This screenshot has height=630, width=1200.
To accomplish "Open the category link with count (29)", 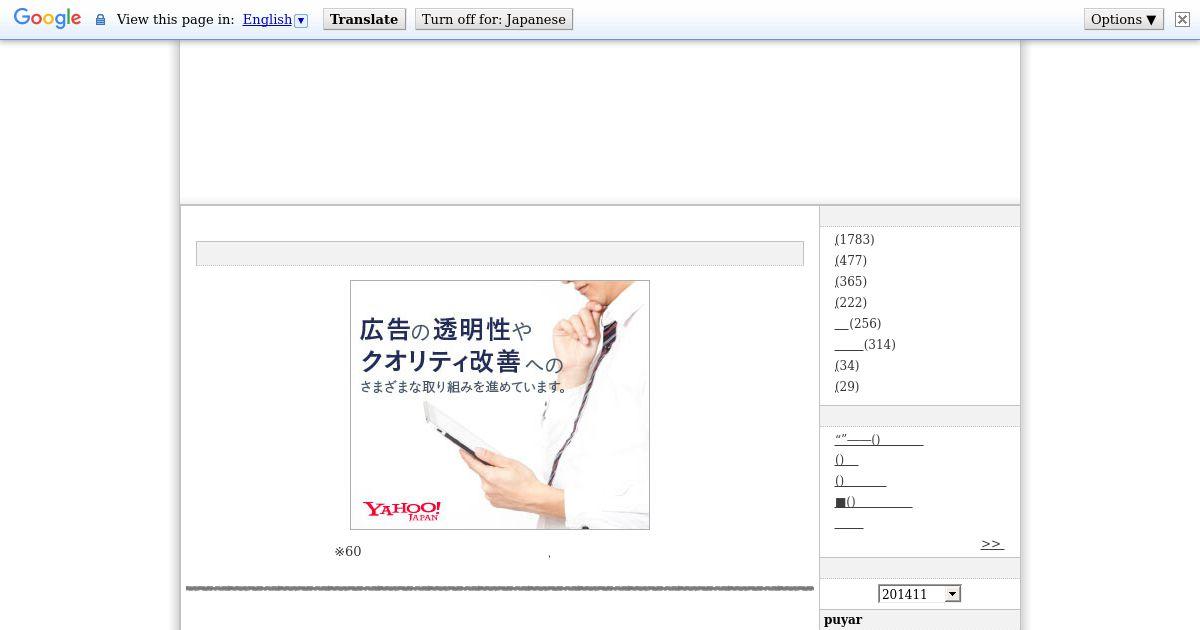I will tap(847, 387).
